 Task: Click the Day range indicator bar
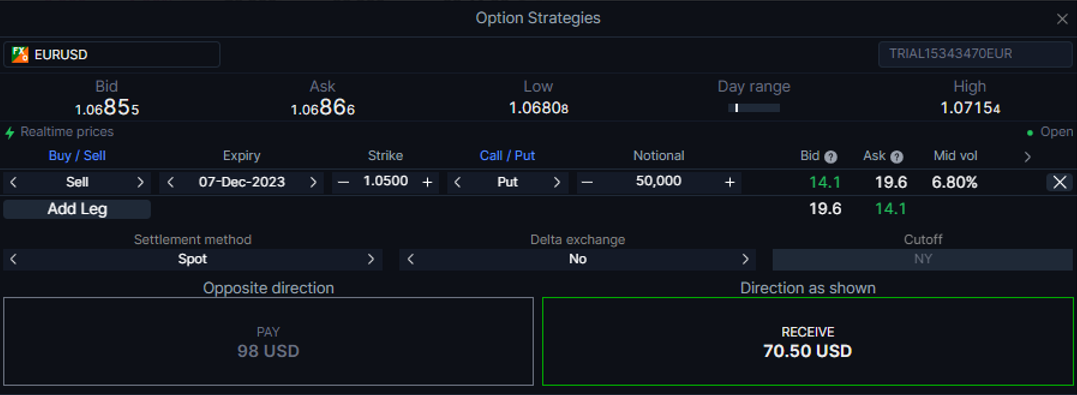pyautogui.click(x=753, y=108)
